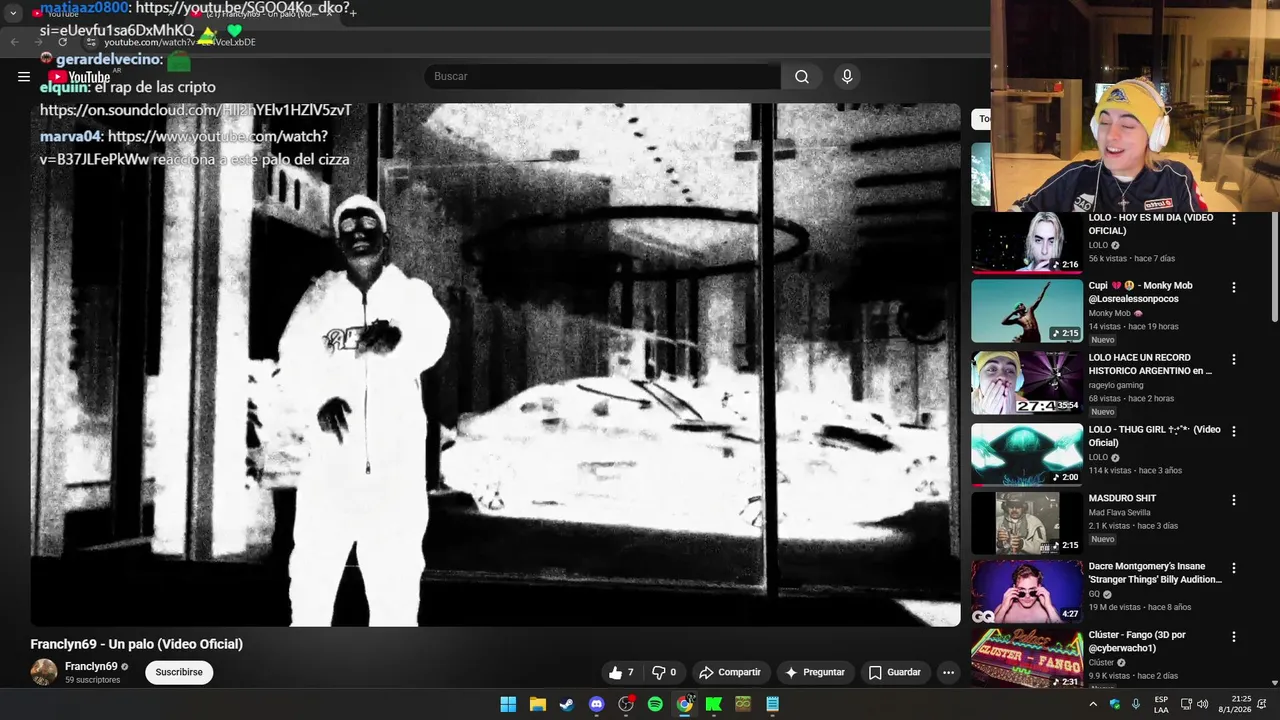Click the webcam overlay of the streamer
The image size is (1280, 720).
tap(1135, 106)
